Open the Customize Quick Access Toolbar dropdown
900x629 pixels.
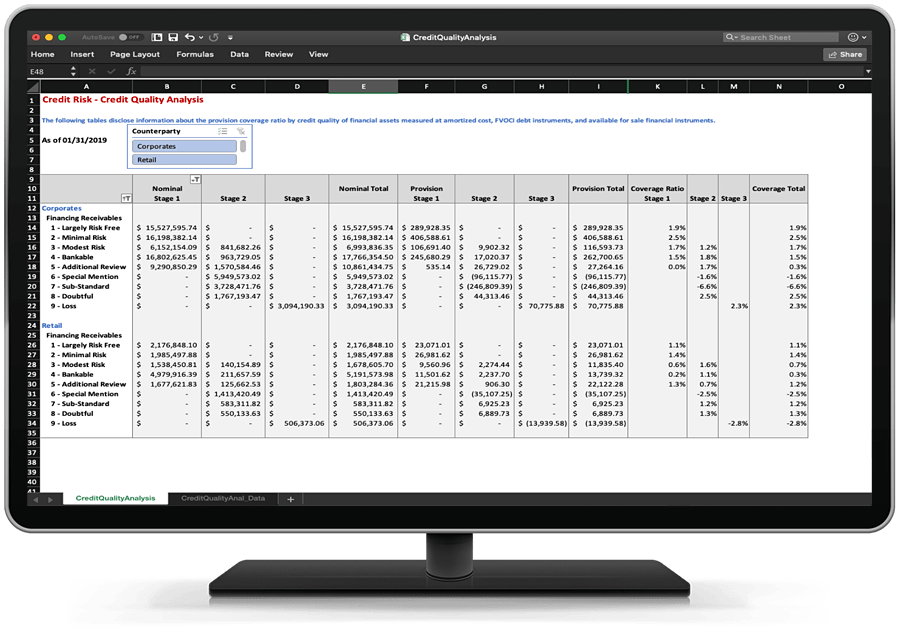click(230, 38)
